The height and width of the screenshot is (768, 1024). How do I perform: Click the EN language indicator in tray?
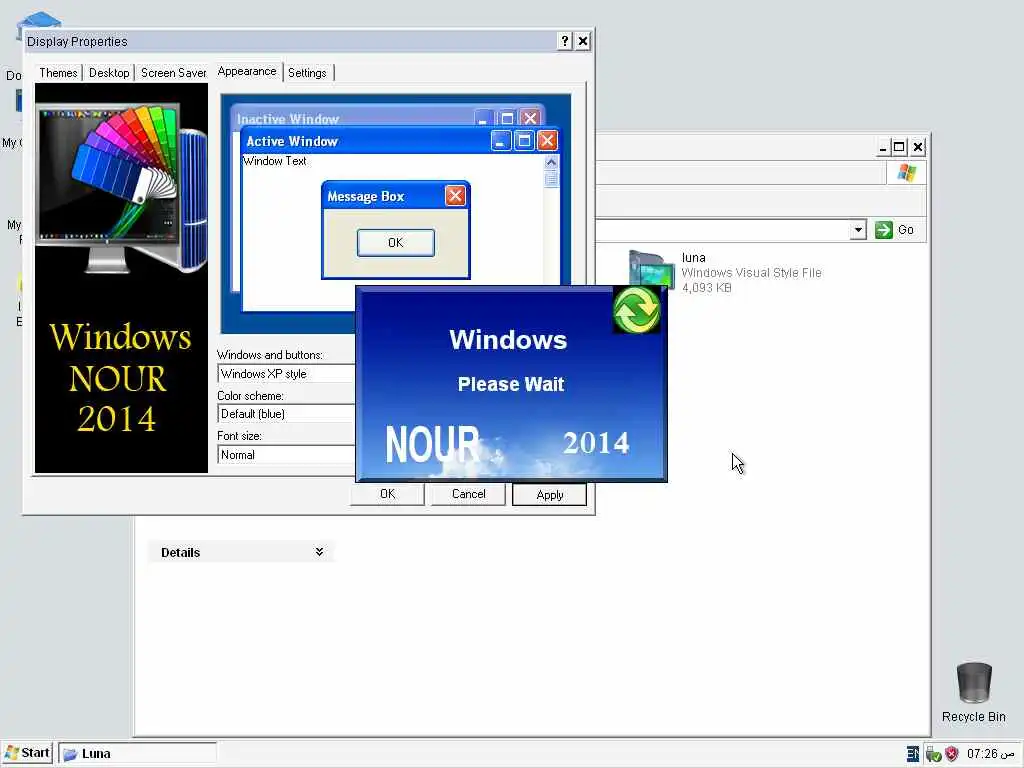point(913,754)
